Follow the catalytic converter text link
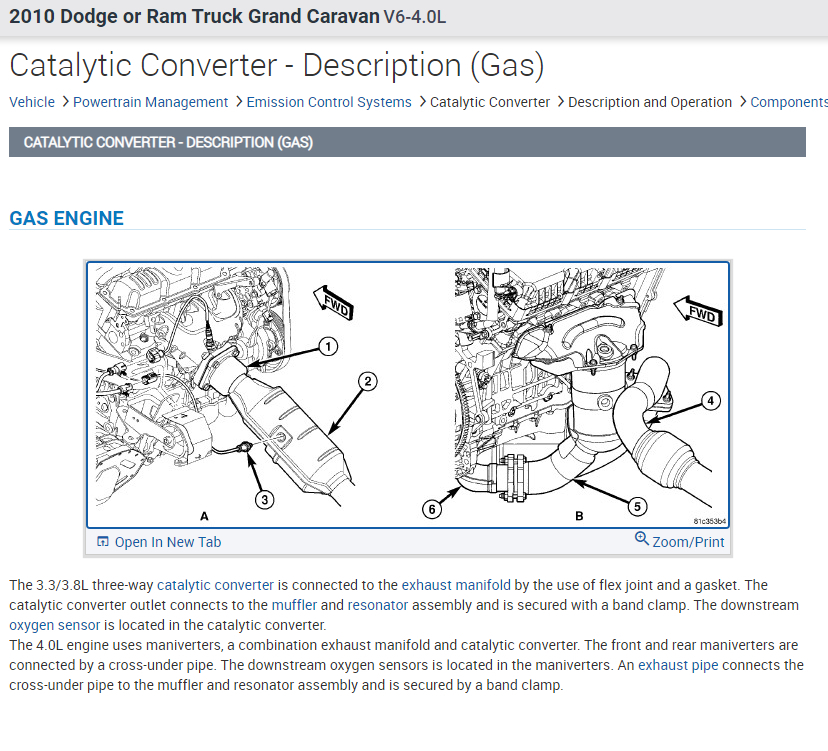This screenshot has height=751, width=828. tap(215, 585)
